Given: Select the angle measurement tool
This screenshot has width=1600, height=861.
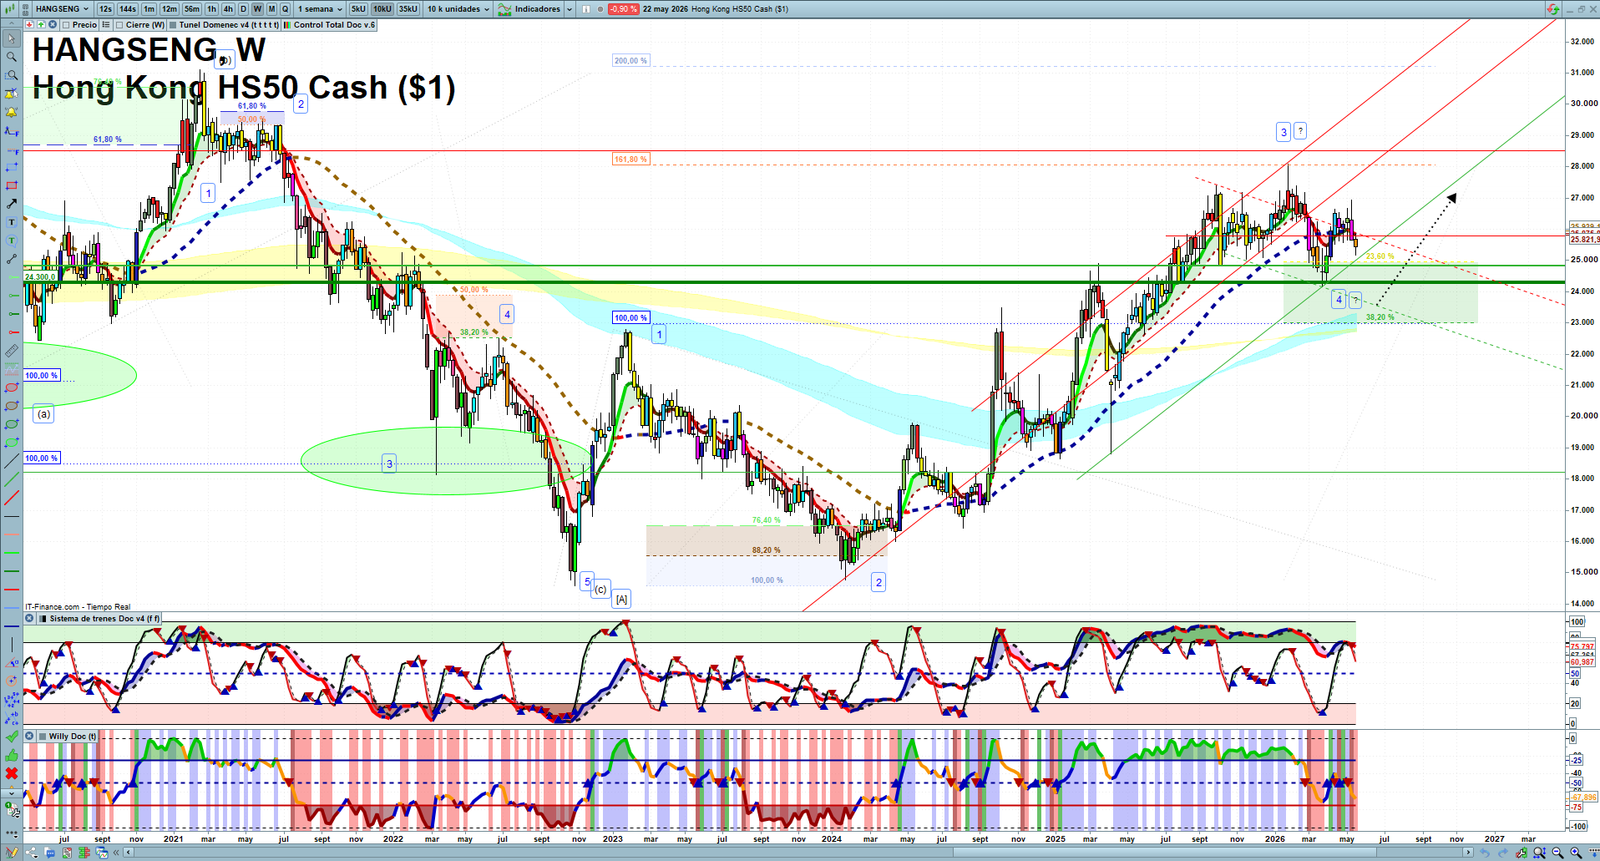Looking at the screenshot, I should click(12, 662).
